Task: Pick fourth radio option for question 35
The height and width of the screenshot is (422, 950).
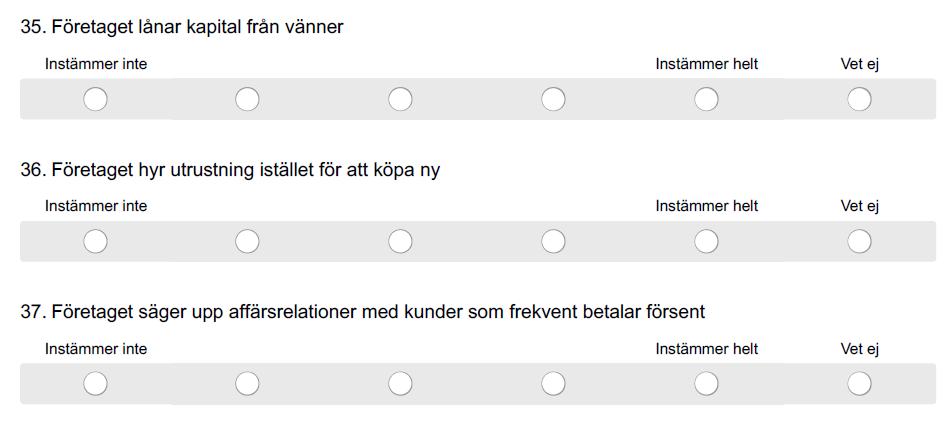Action: tap(553, 99)
